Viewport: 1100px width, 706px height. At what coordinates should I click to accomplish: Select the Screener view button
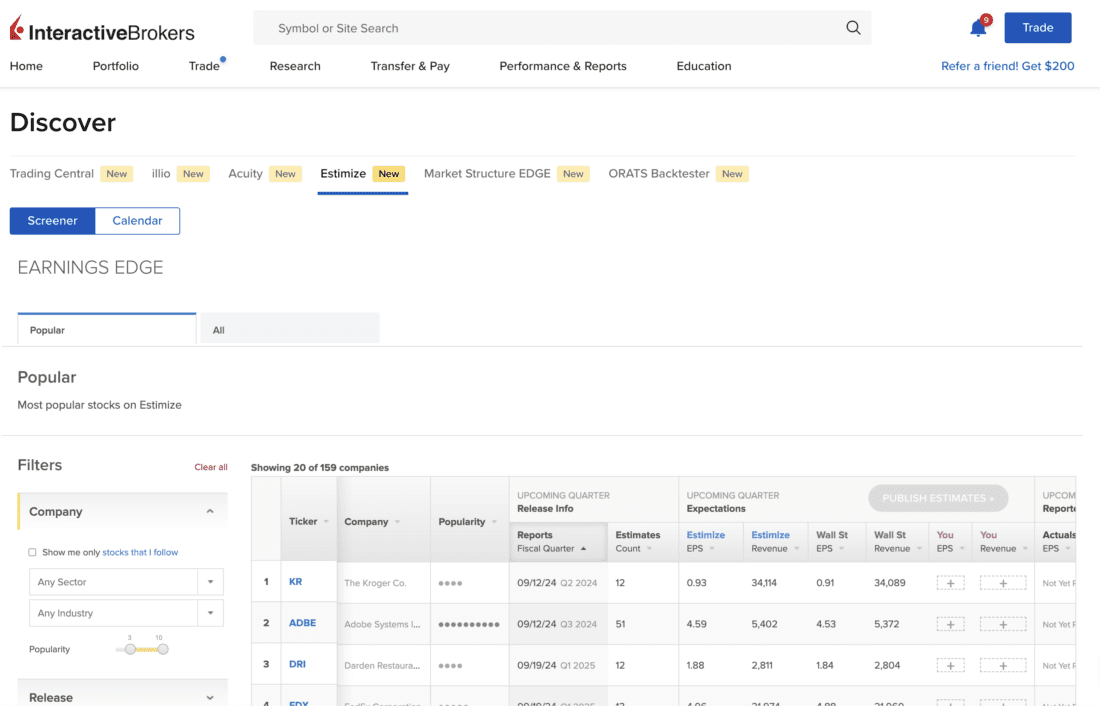[53, 220]
